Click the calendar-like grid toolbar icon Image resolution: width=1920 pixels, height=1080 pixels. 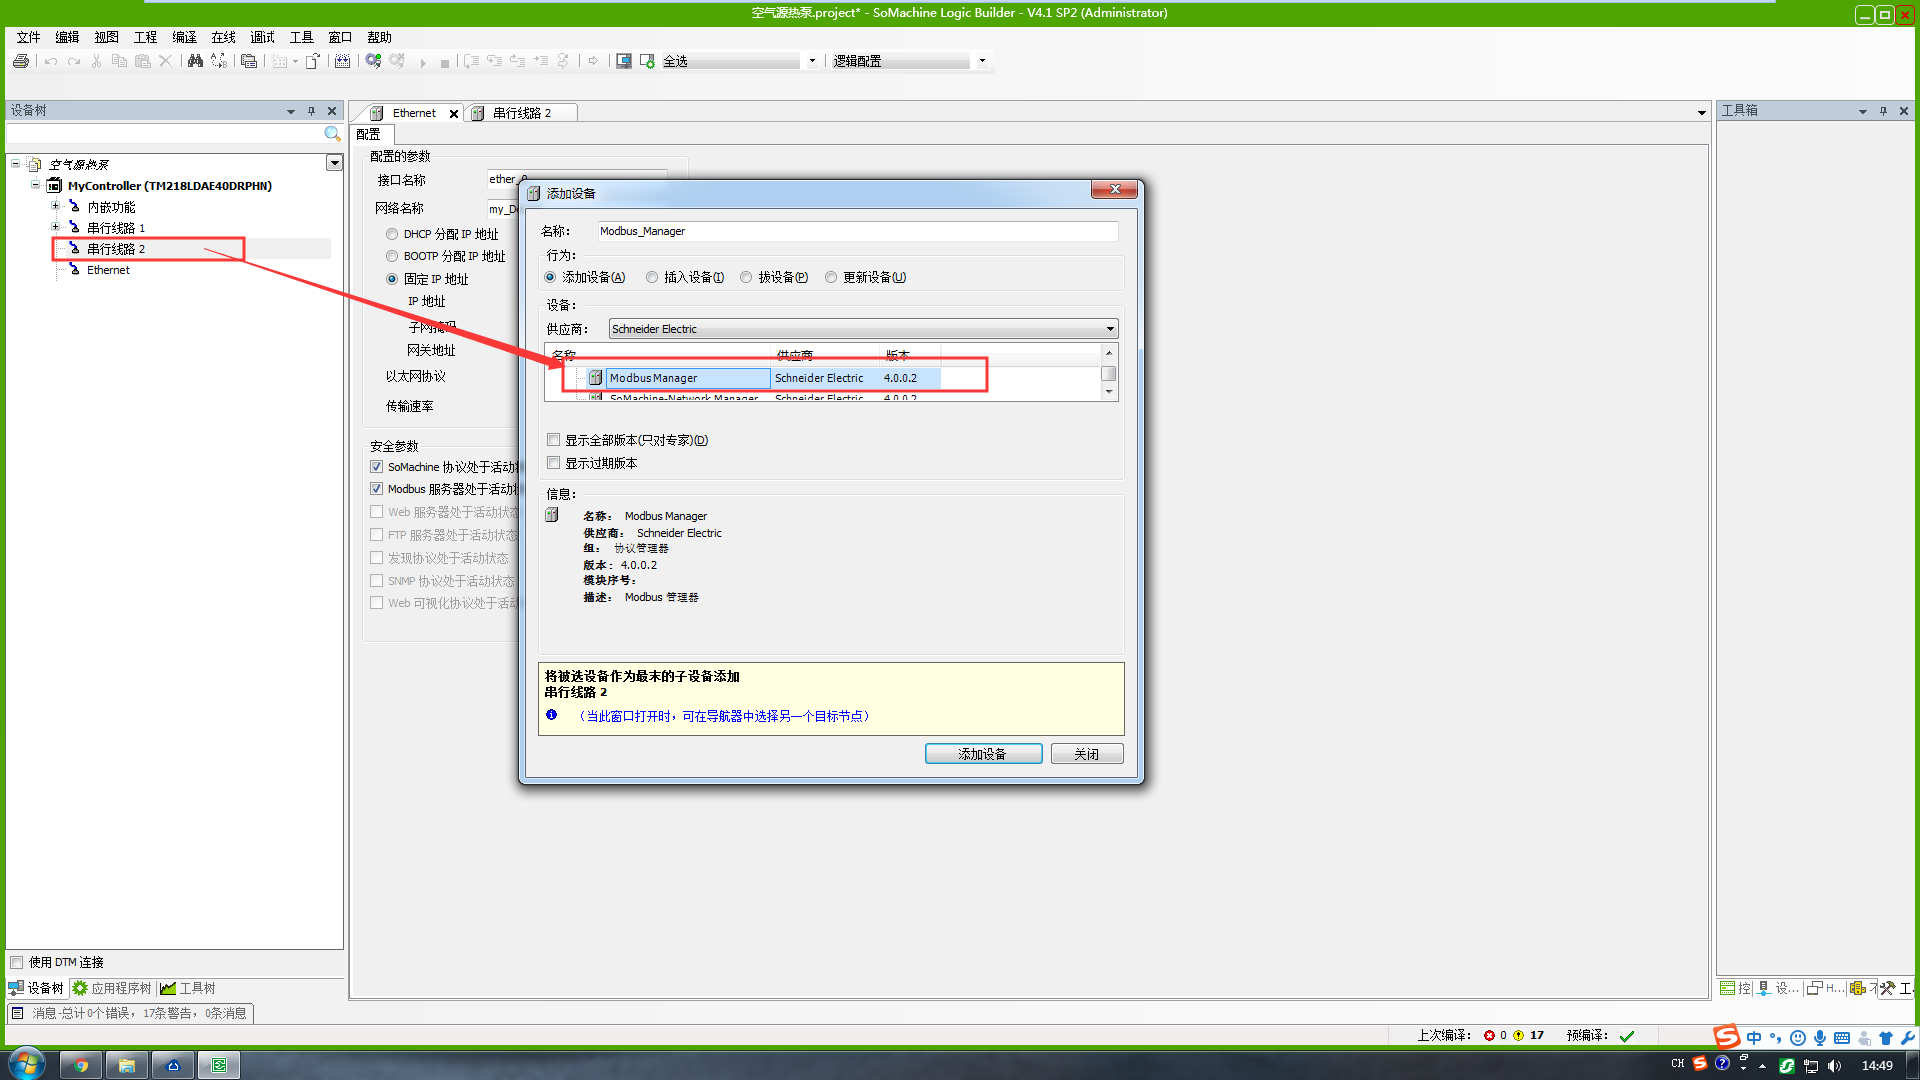342,61
